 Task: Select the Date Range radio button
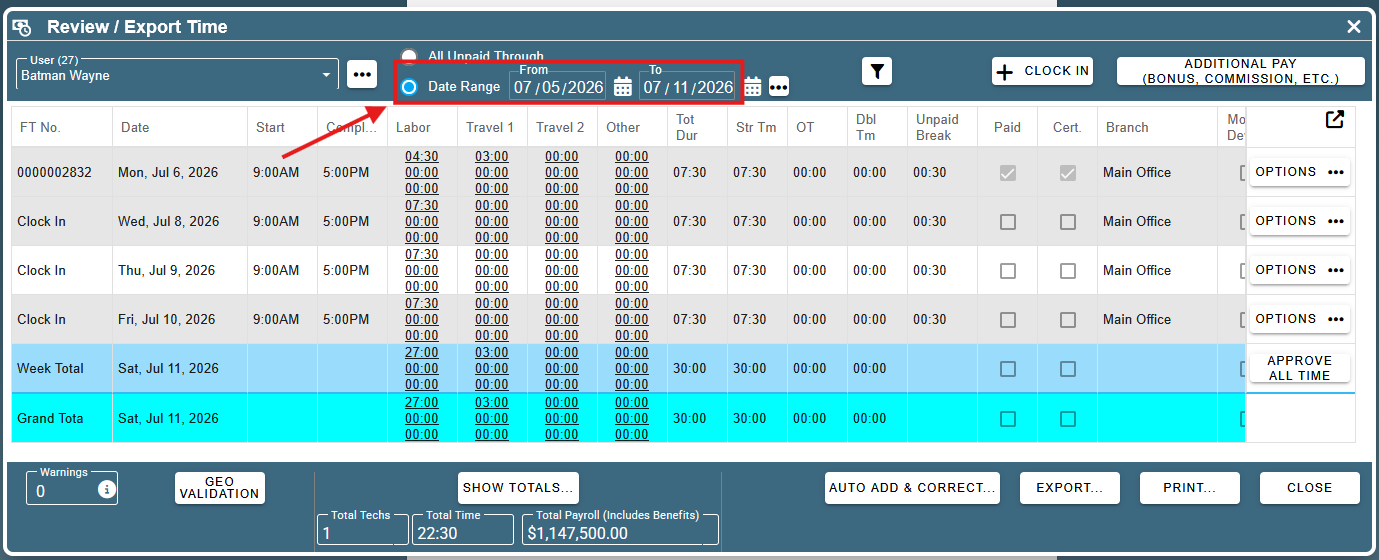pos(409,87)
